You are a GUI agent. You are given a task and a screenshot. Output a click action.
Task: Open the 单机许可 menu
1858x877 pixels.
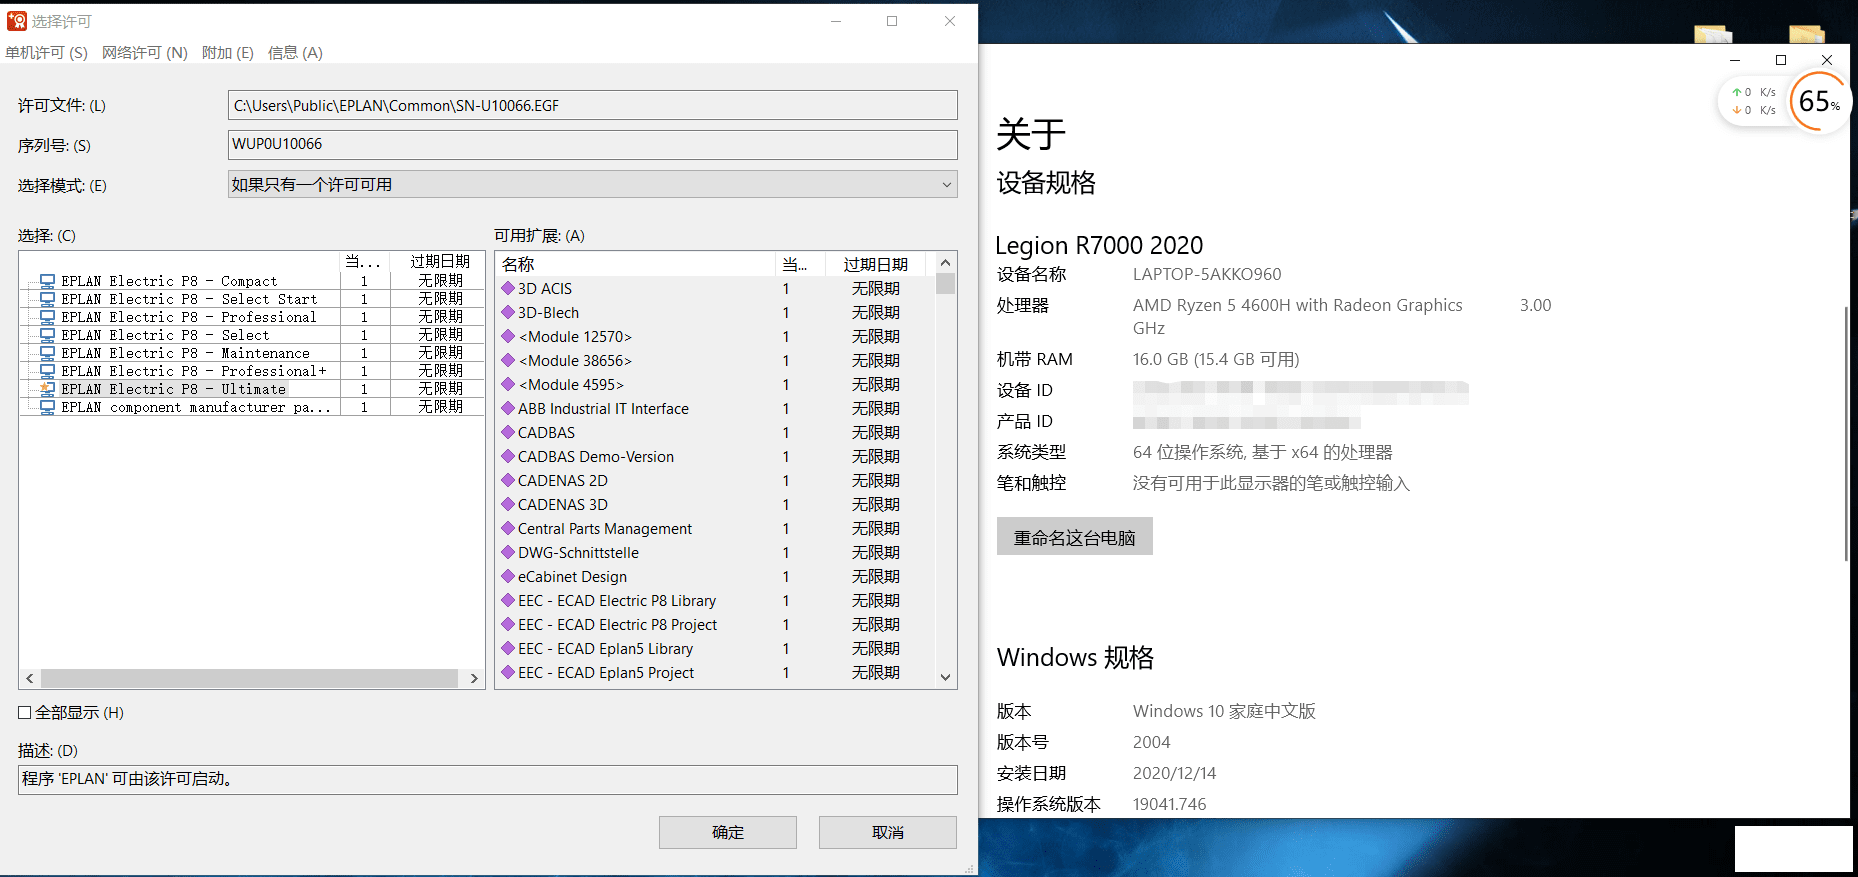(46, 53)
